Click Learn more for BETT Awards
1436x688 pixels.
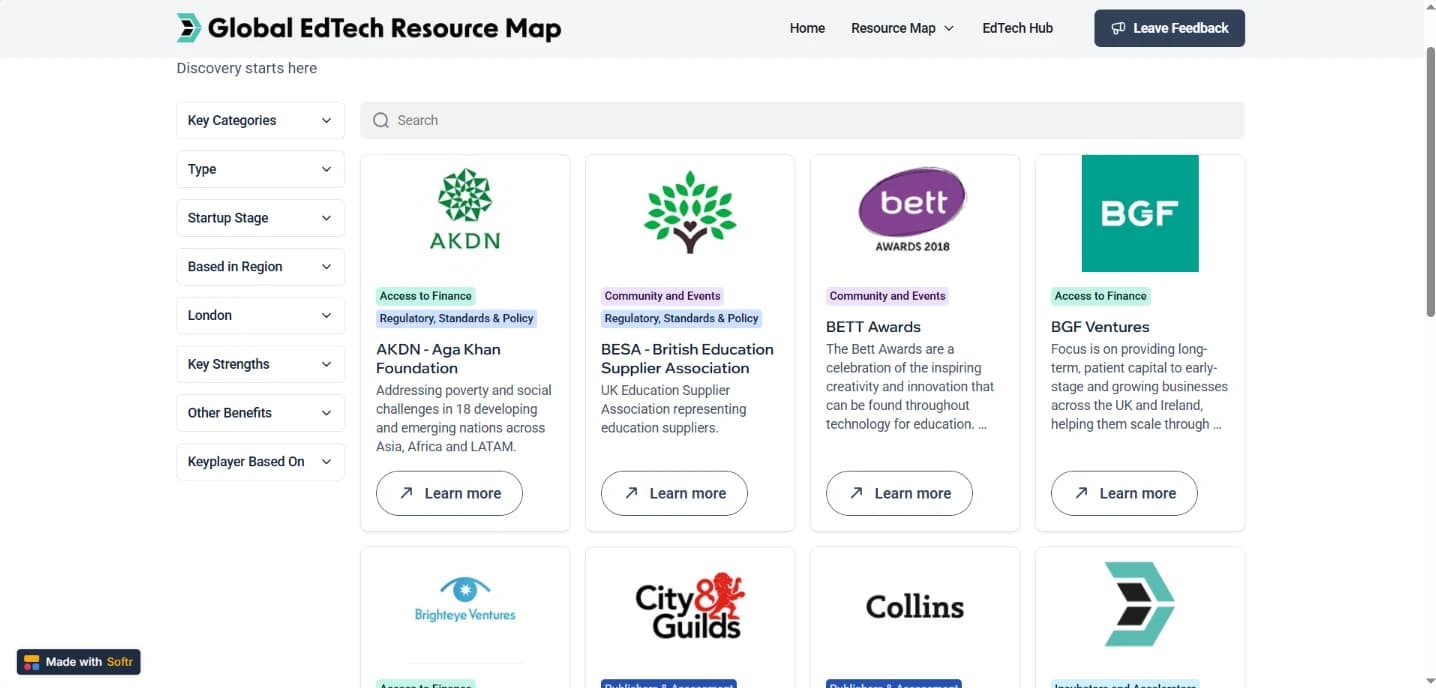pos(899,493)
